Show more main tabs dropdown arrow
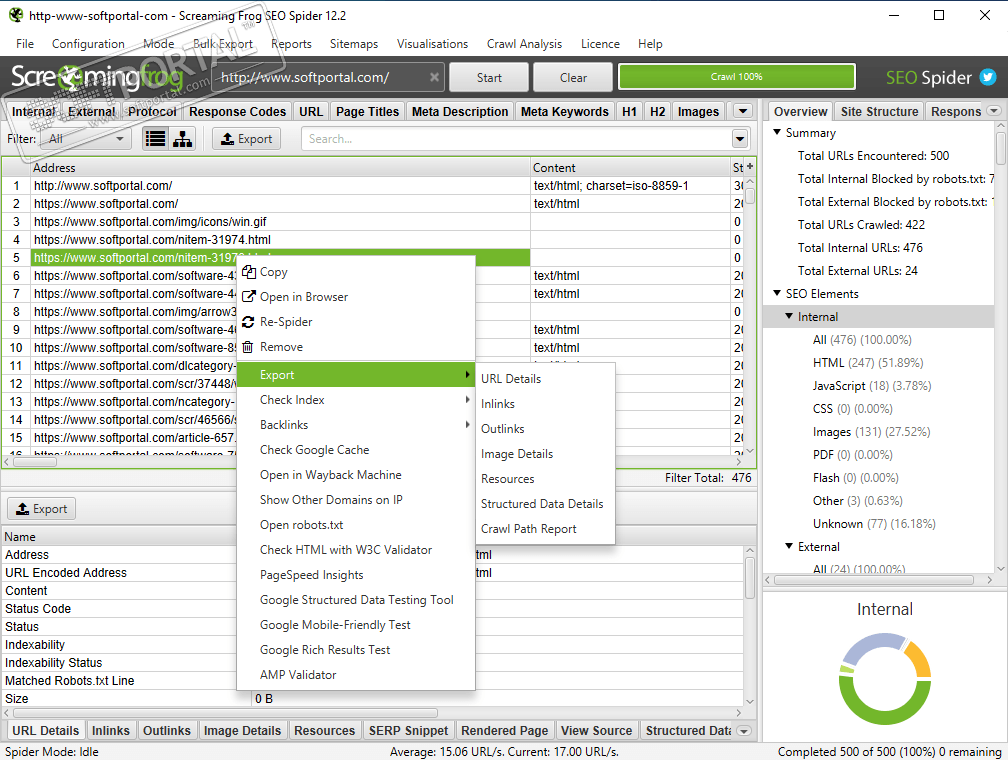The height and width of the screenshot is (760, 1008). [x=743, y=111]
